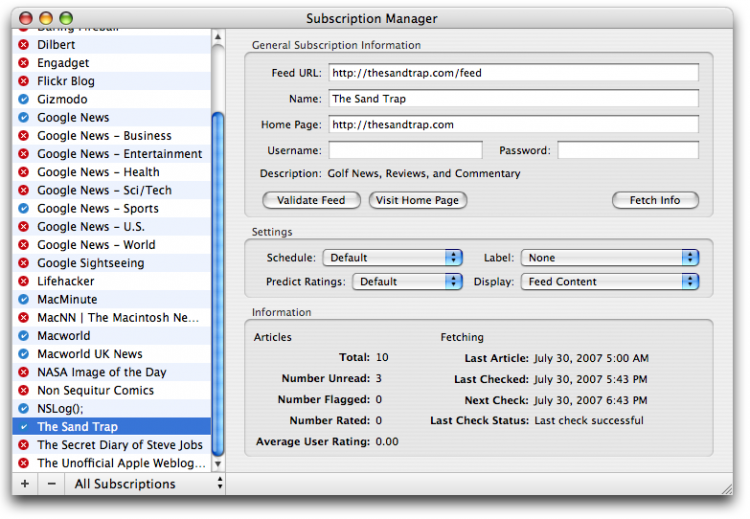Select the Engadget subscription name
The image size is (750, 519).
click(63, 63)
